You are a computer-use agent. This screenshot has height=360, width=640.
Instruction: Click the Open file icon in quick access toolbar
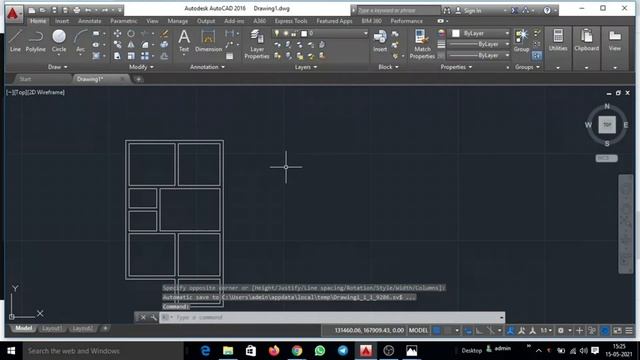click(x=43, y=10)
